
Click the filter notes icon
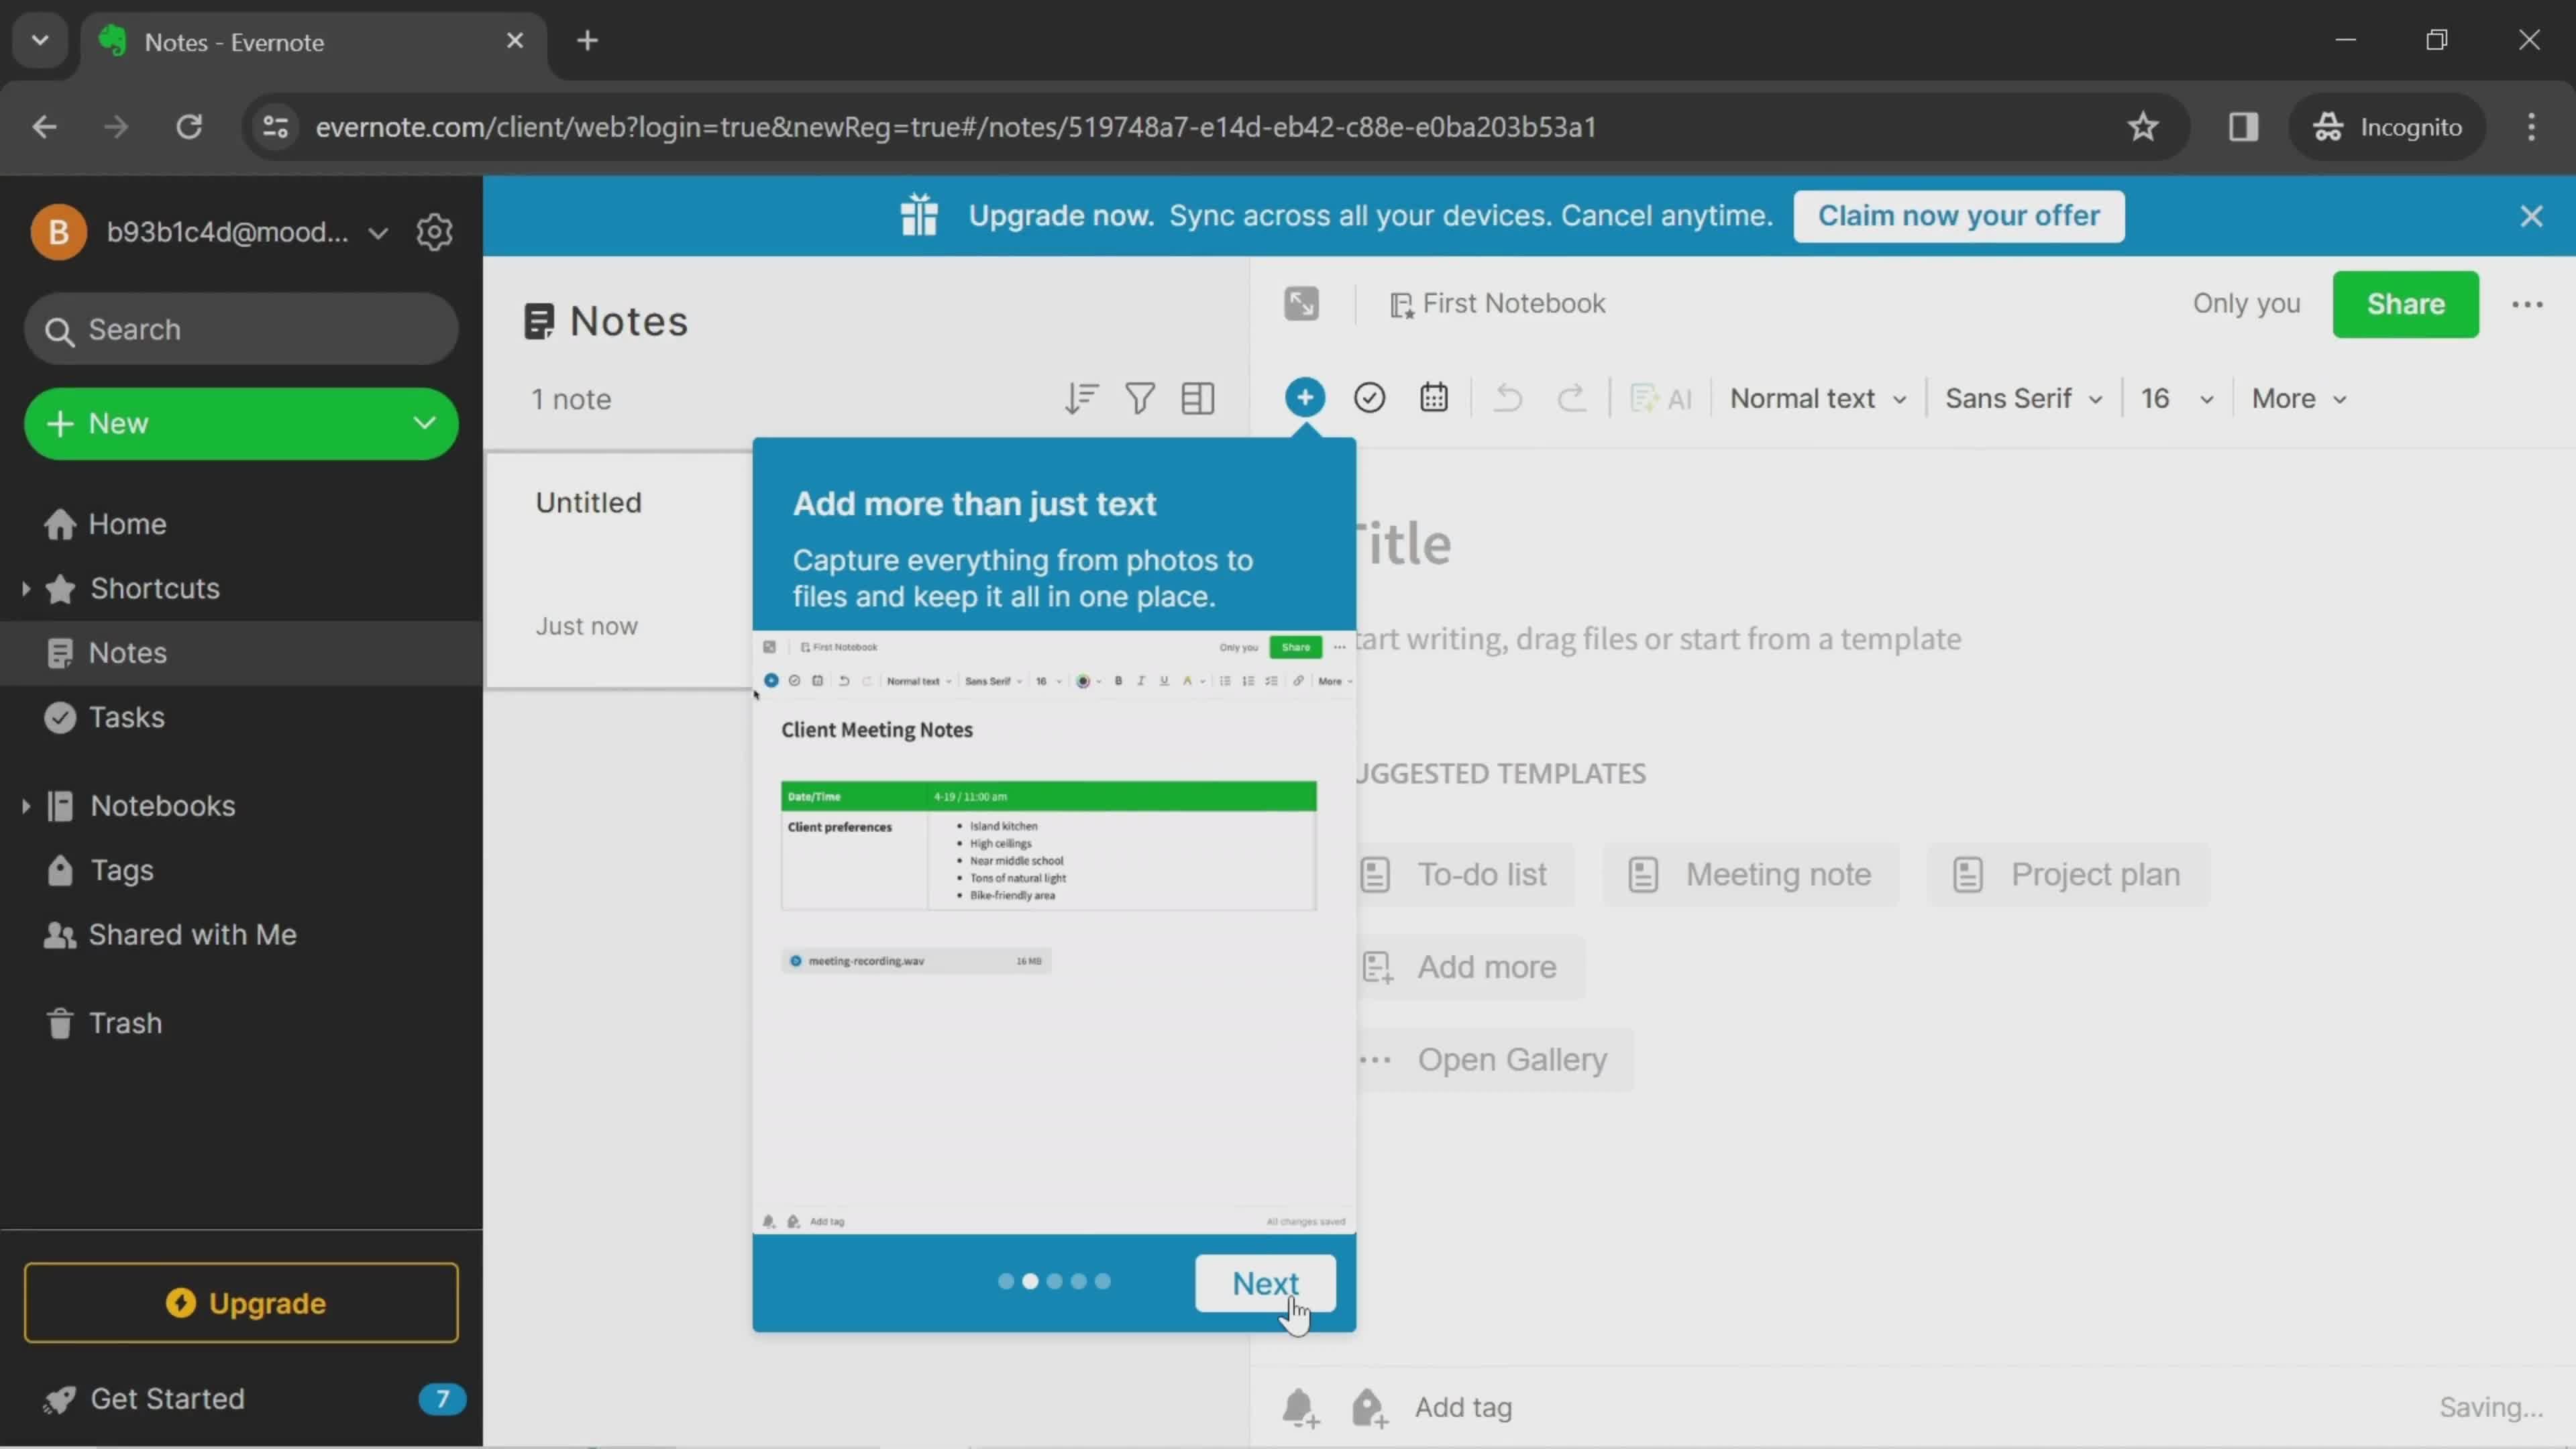tap(1138, 398)
